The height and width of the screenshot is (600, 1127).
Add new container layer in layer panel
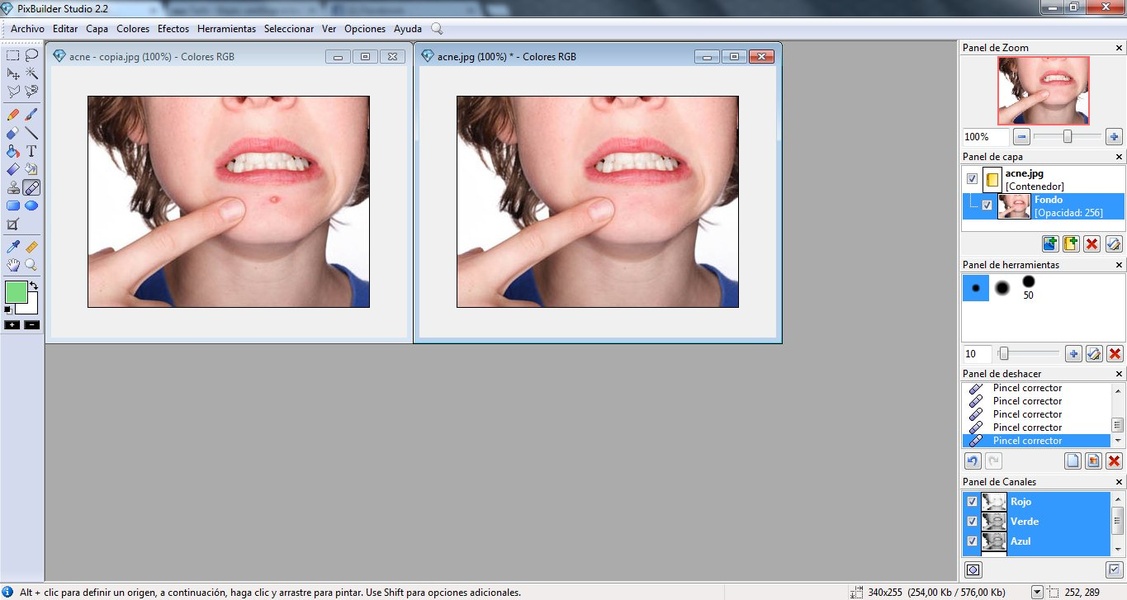pos(1071,244)
